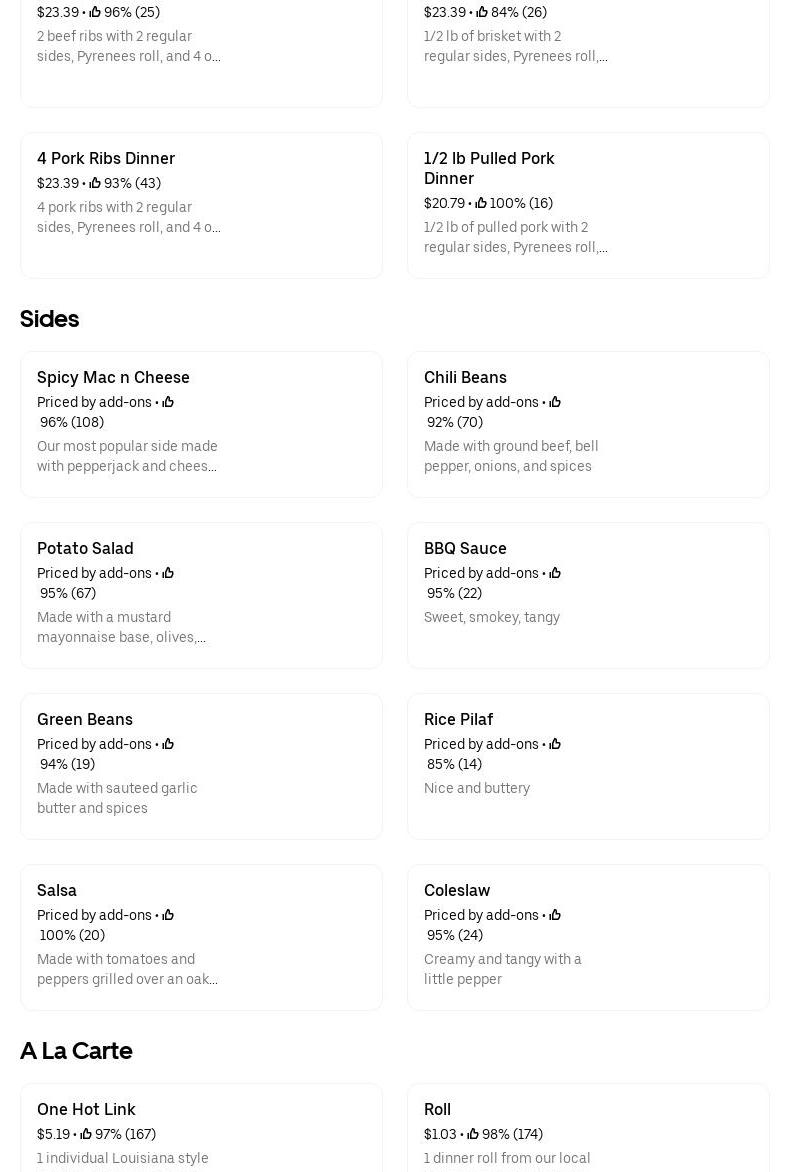Click the Salsa description text
This screenshot has width=804, height=1172.
(127, 969)
